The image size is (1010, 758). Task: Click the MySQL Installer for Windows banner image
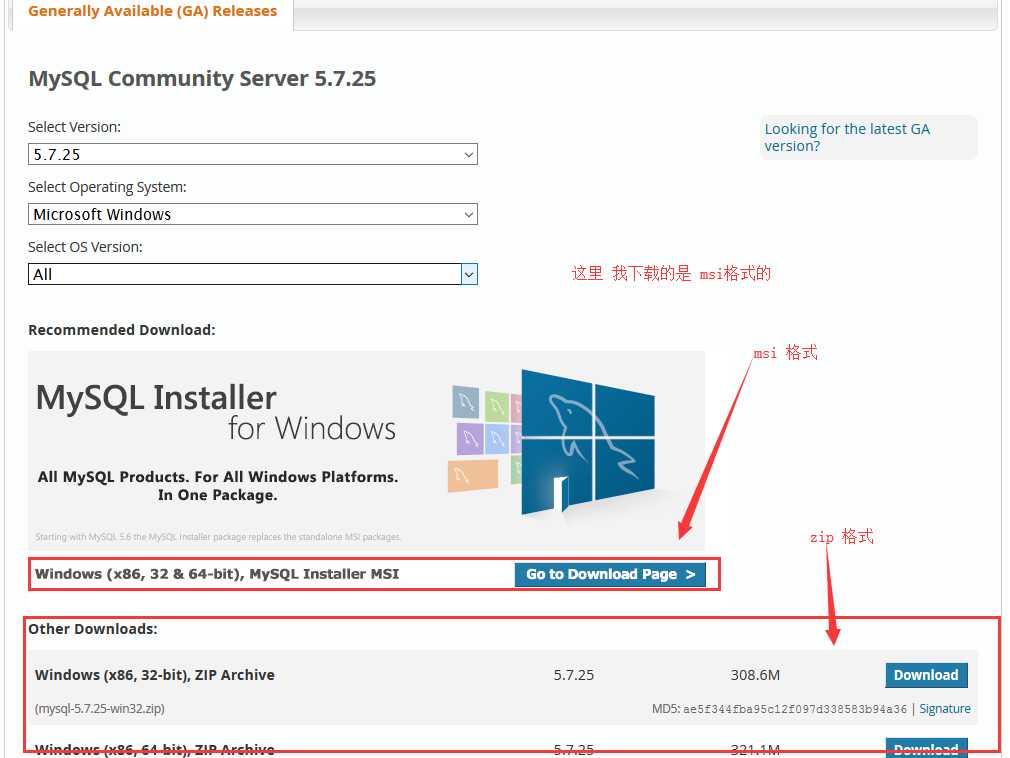(x=367, y=450)
